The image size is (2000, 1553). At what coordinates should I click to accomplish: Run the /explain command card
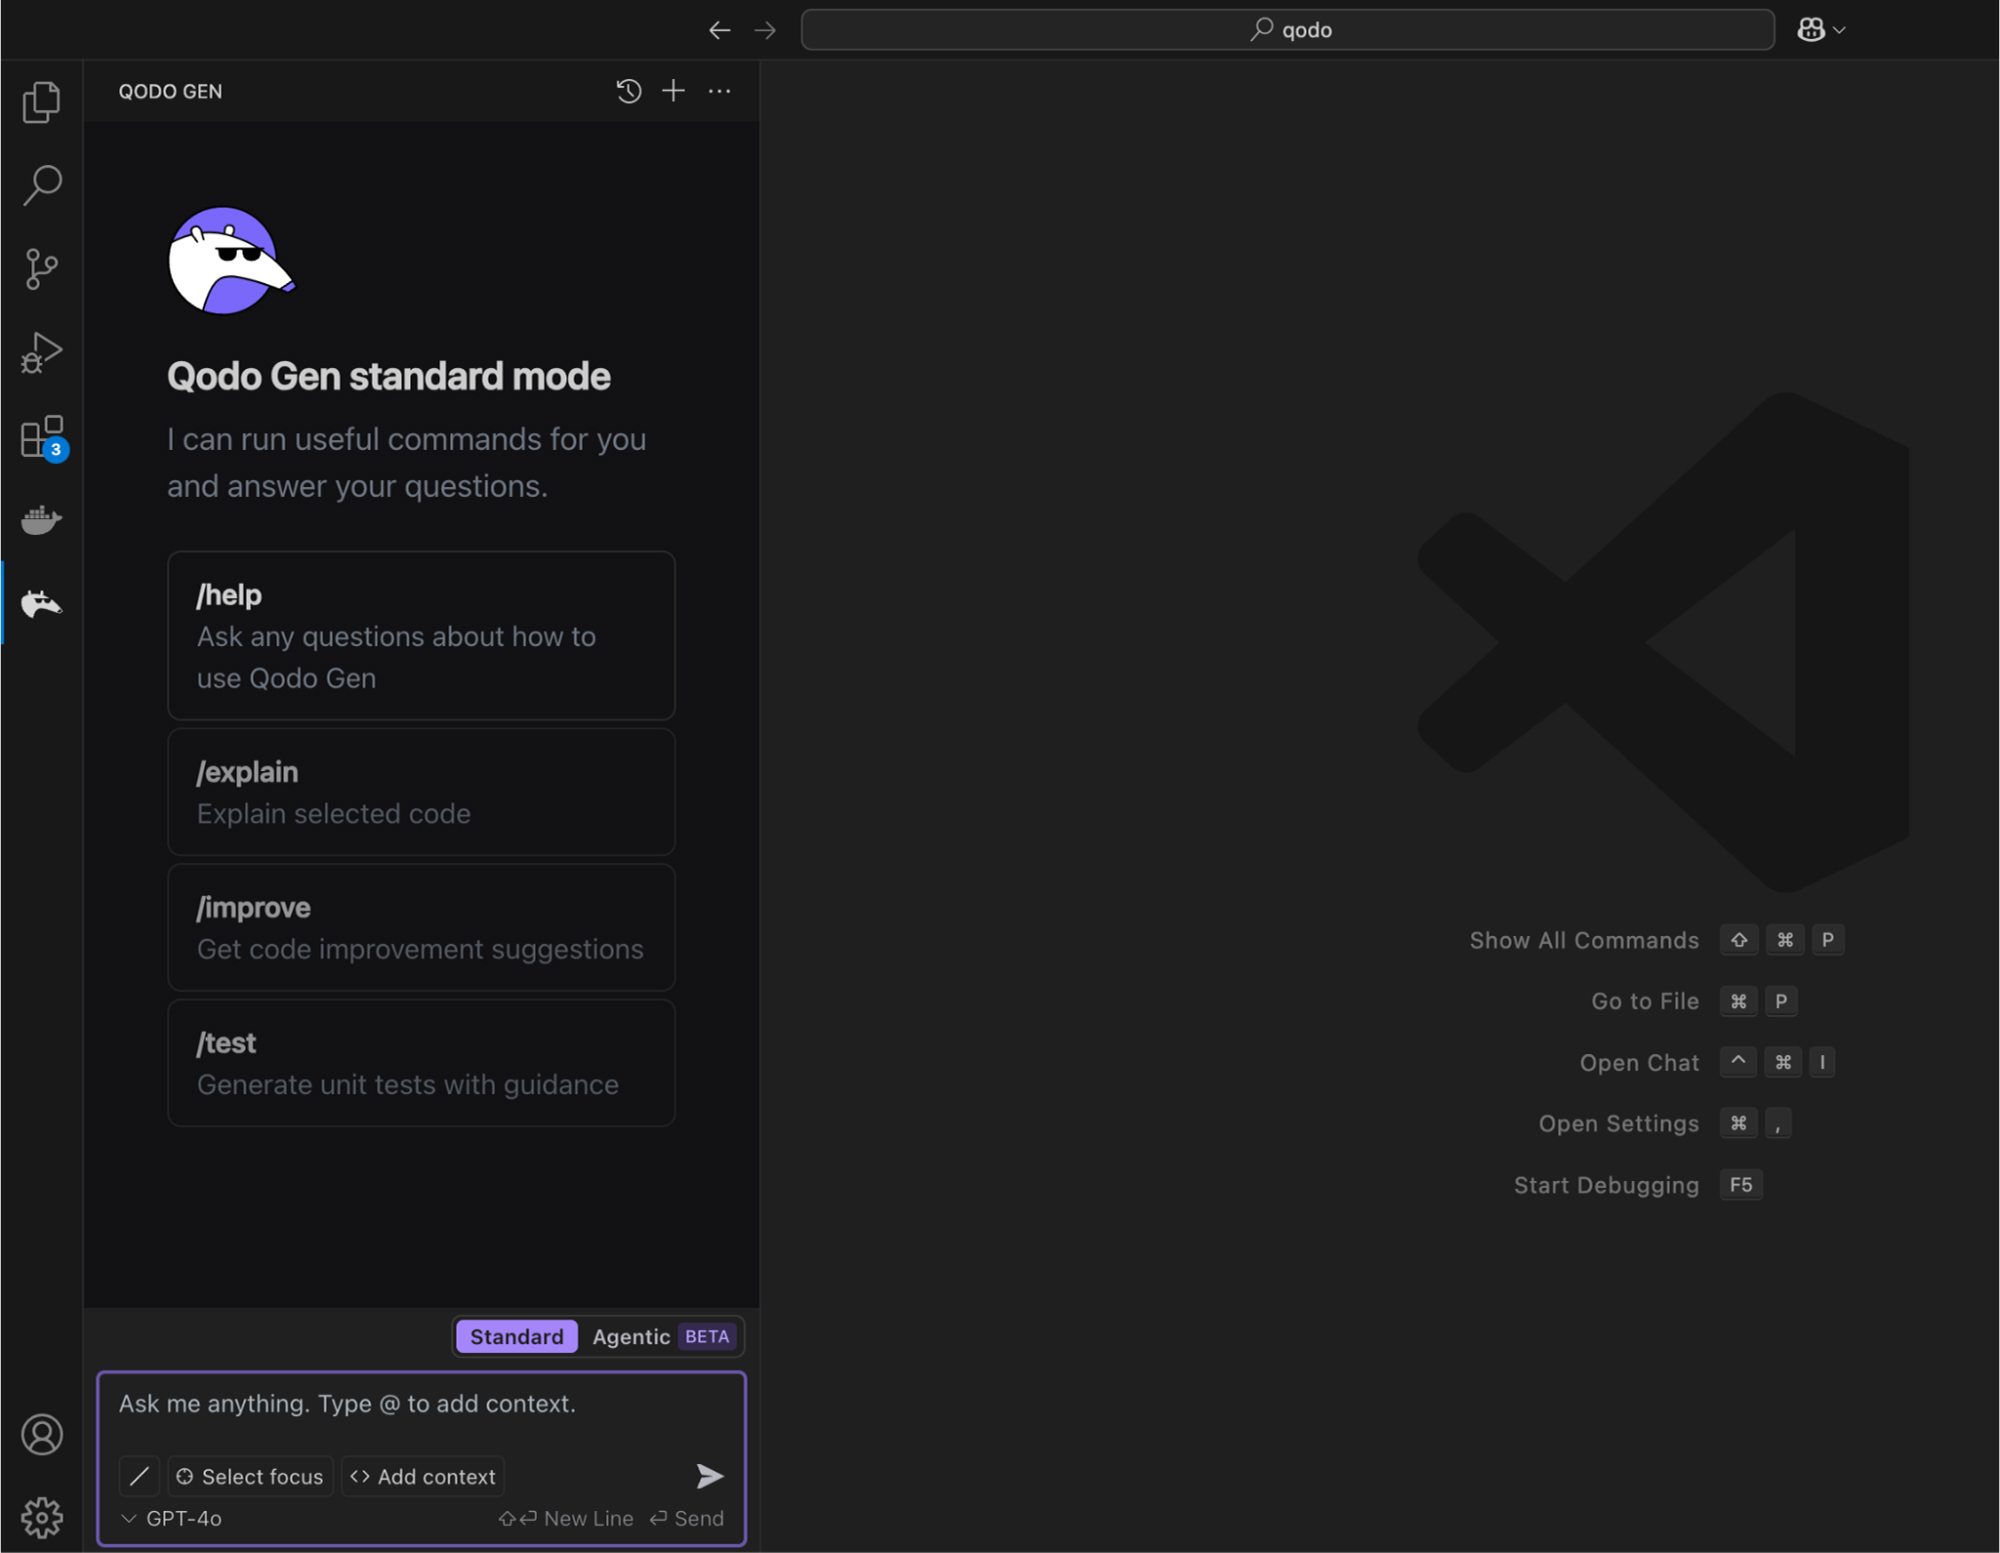pos(421,792)
